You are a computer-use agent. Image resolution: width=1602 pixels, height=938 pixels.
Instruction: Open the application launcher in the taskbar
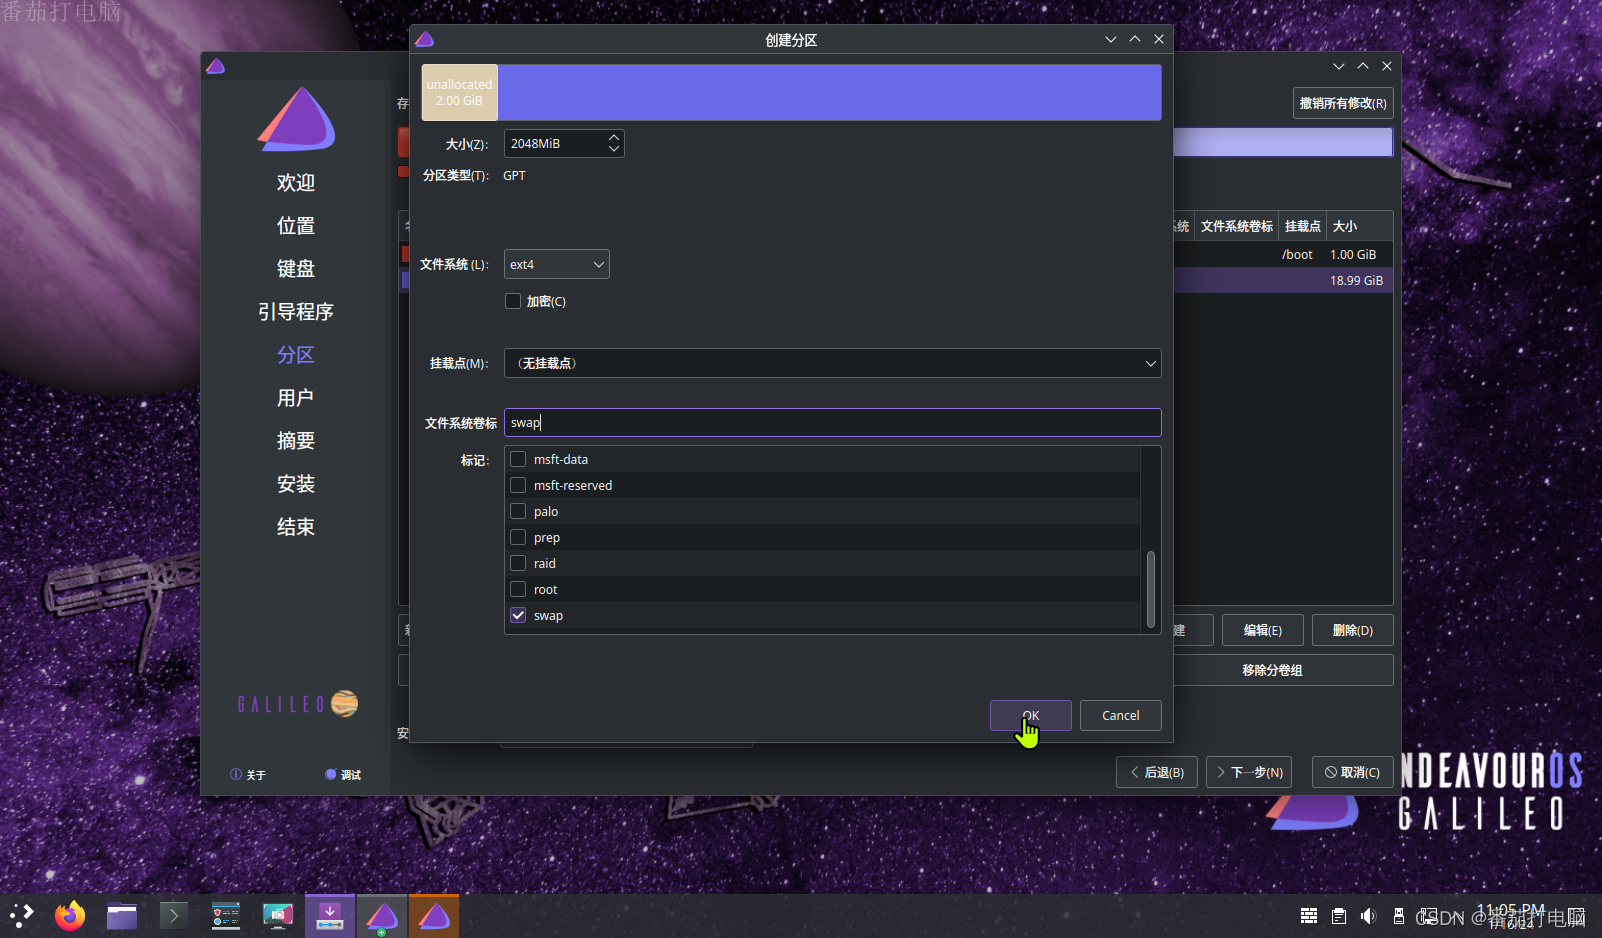[x=22, y=915]
